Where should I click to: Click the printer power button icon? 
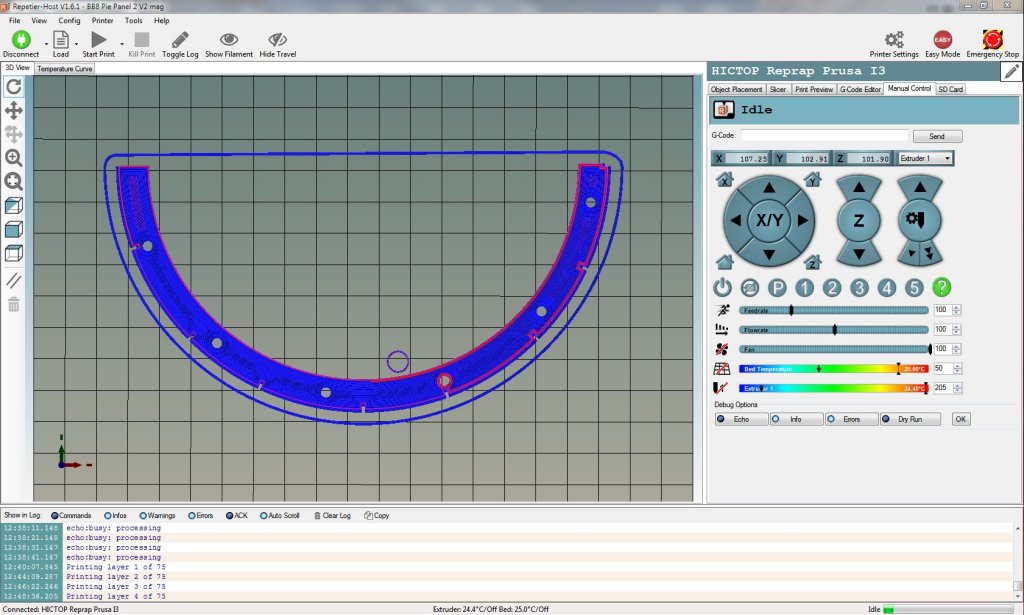(x=723, y=288)
